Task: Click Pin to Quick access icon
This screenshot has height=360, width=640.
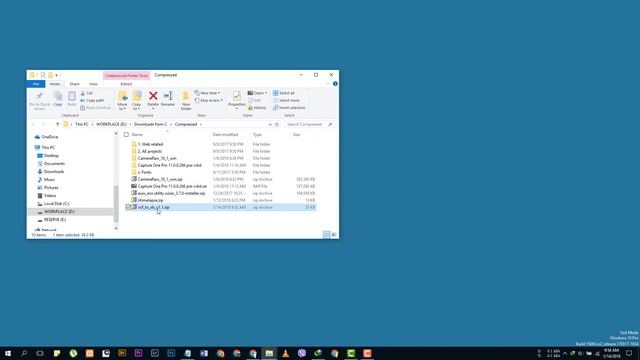Action: tap(40, 96)
